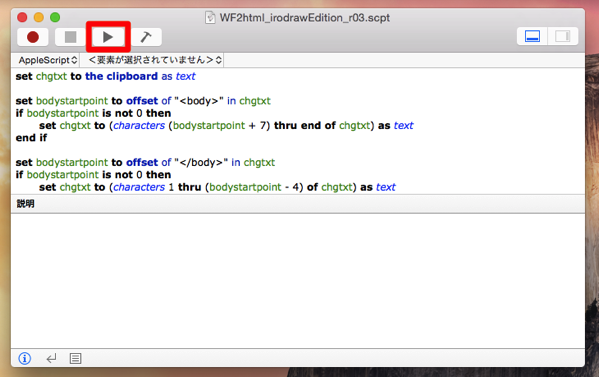599x377 pixels.
Task: Open the element selection popup menu
Action: [155, 60]
